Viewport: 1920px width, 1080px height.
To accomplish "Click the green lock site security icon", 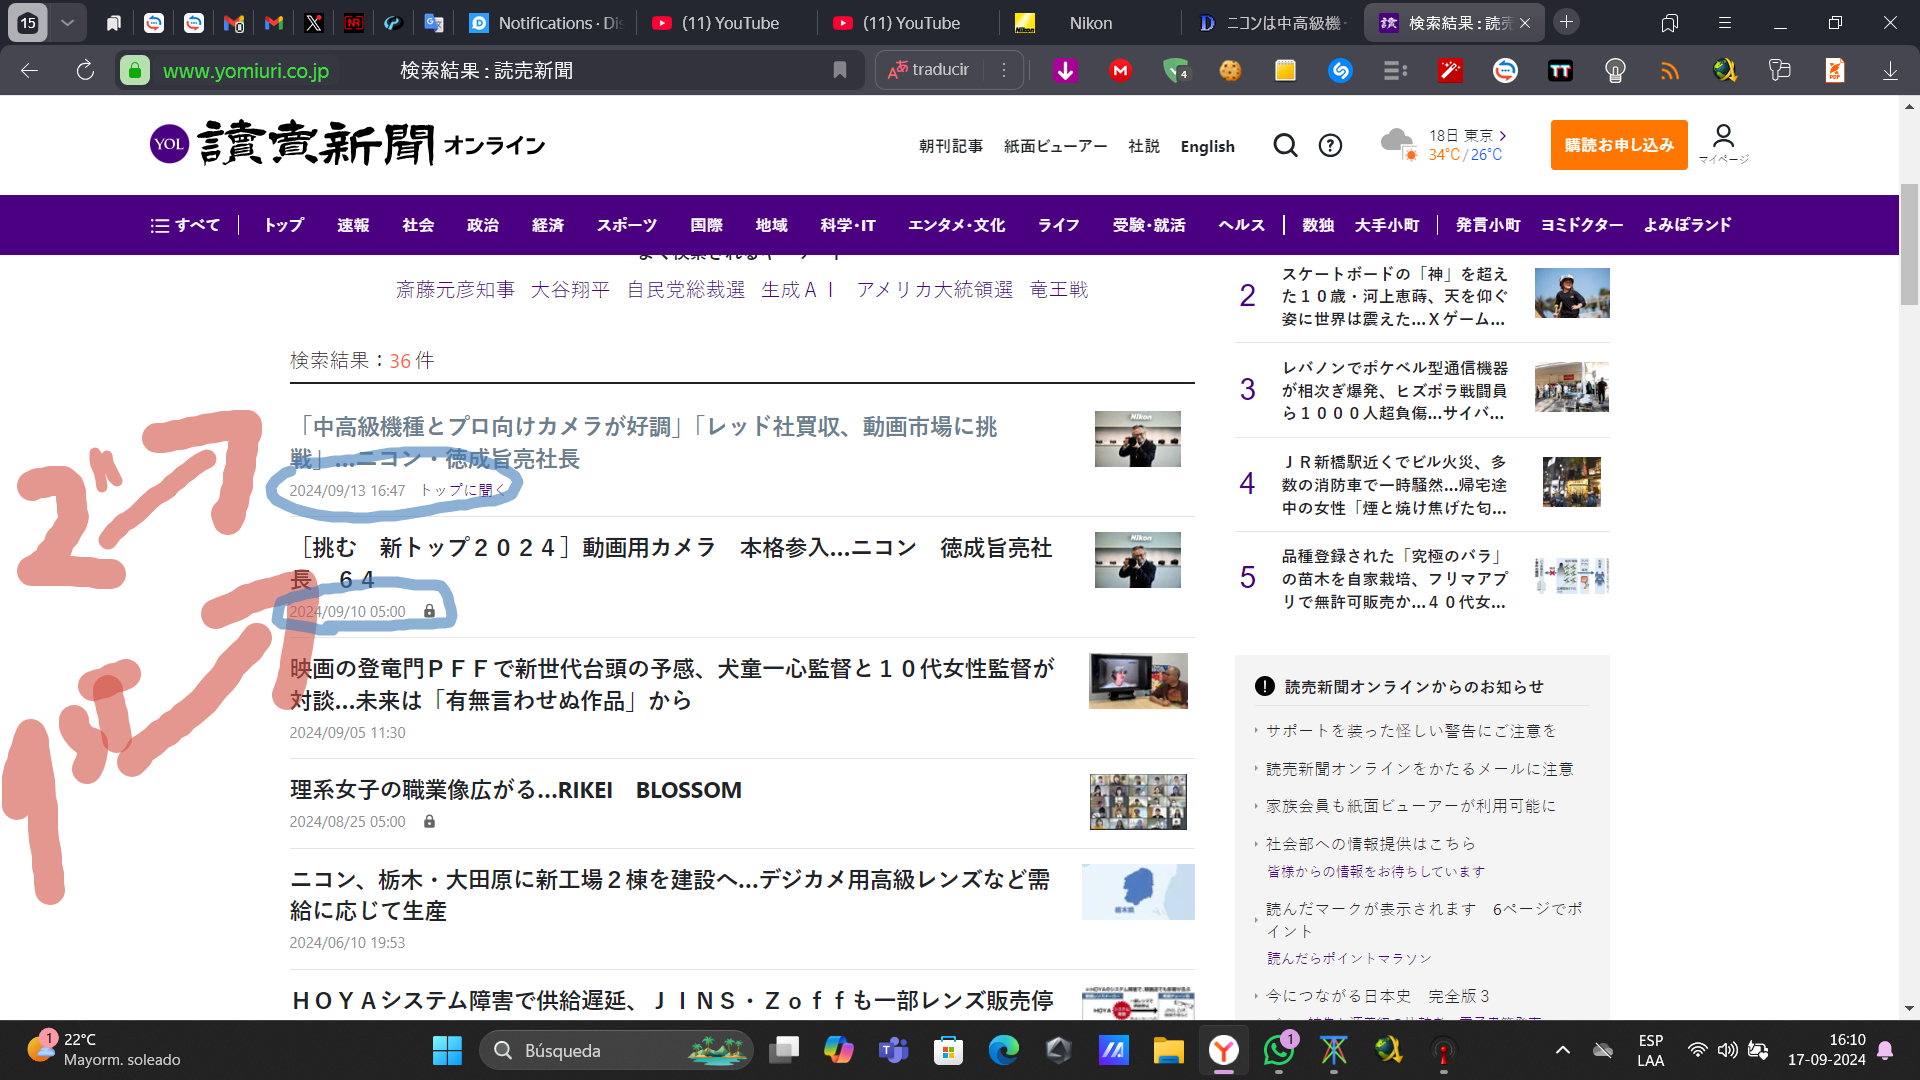I will pos(135,70).
